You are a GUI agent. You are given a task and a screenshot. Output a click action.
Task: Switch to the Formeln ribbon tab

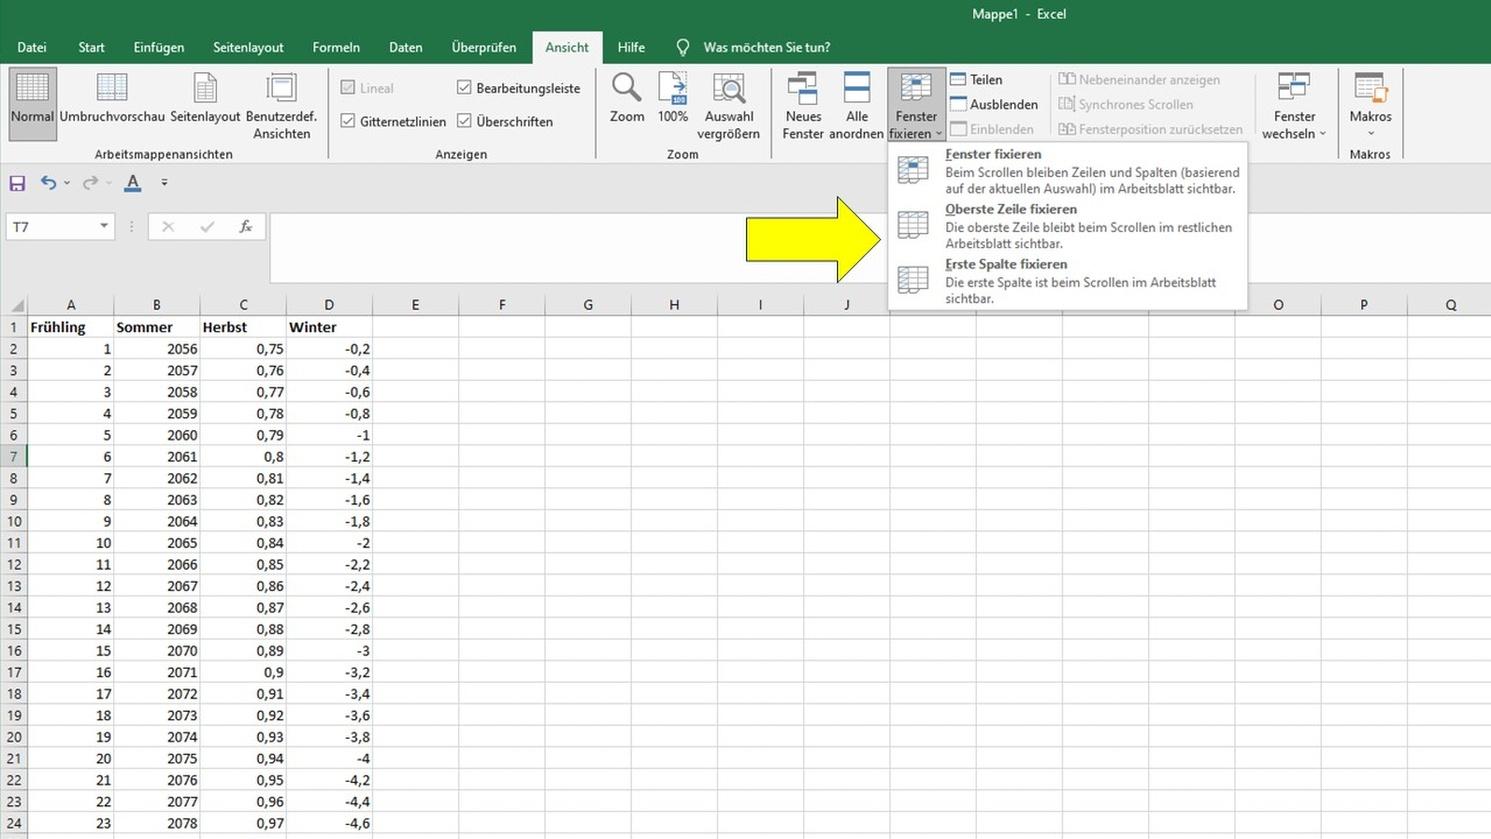coord(336,47)
